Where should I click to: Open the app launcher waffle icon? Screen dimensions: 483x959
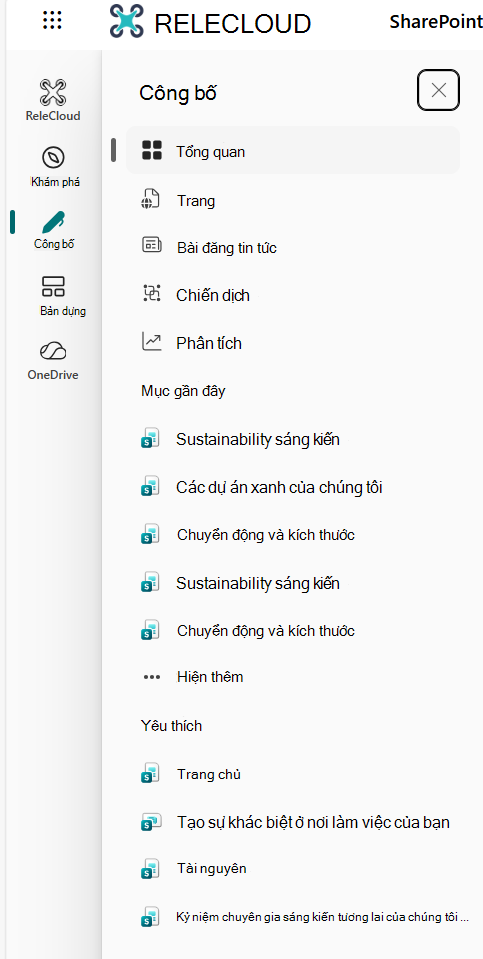coord(53,21)
